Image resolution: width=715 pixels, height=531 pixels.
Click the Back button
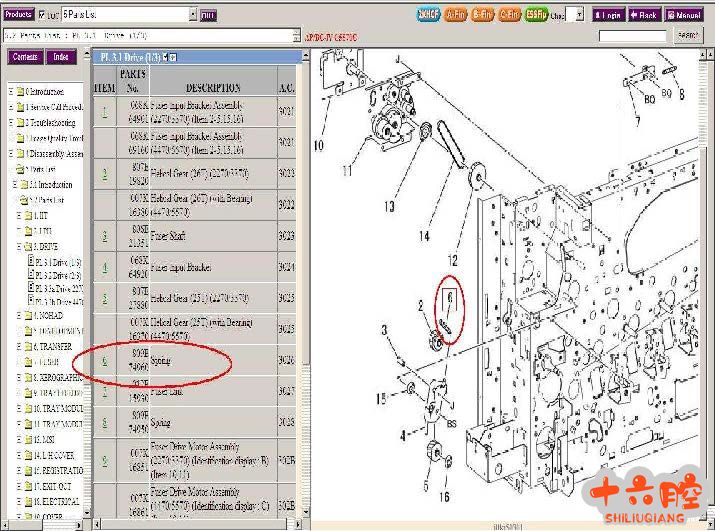click(x=645, y=15)
